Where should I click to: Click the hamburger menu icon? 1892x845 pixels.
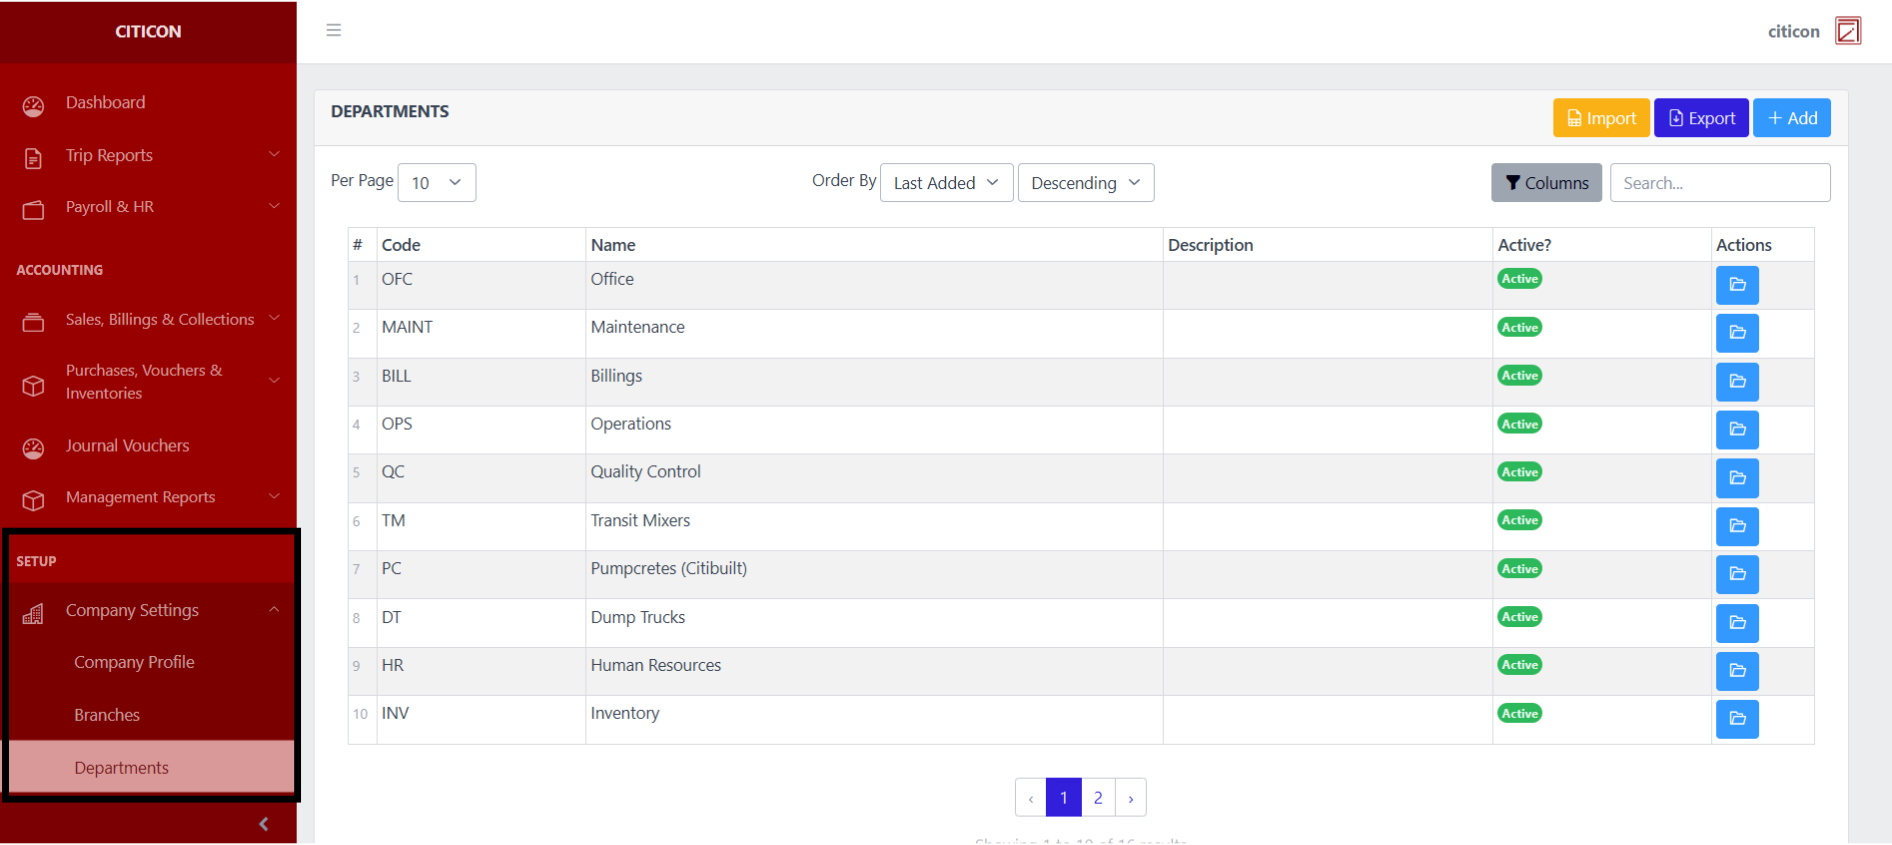334,30
